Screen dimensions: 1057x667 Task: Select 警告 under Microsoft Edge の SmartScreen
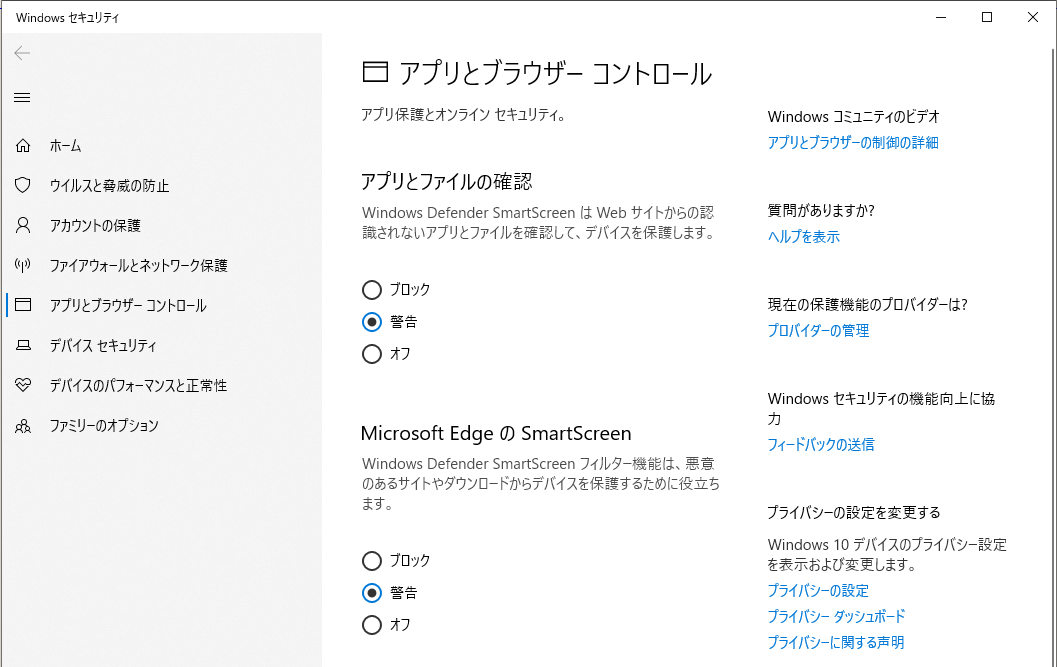coord(372,593)
